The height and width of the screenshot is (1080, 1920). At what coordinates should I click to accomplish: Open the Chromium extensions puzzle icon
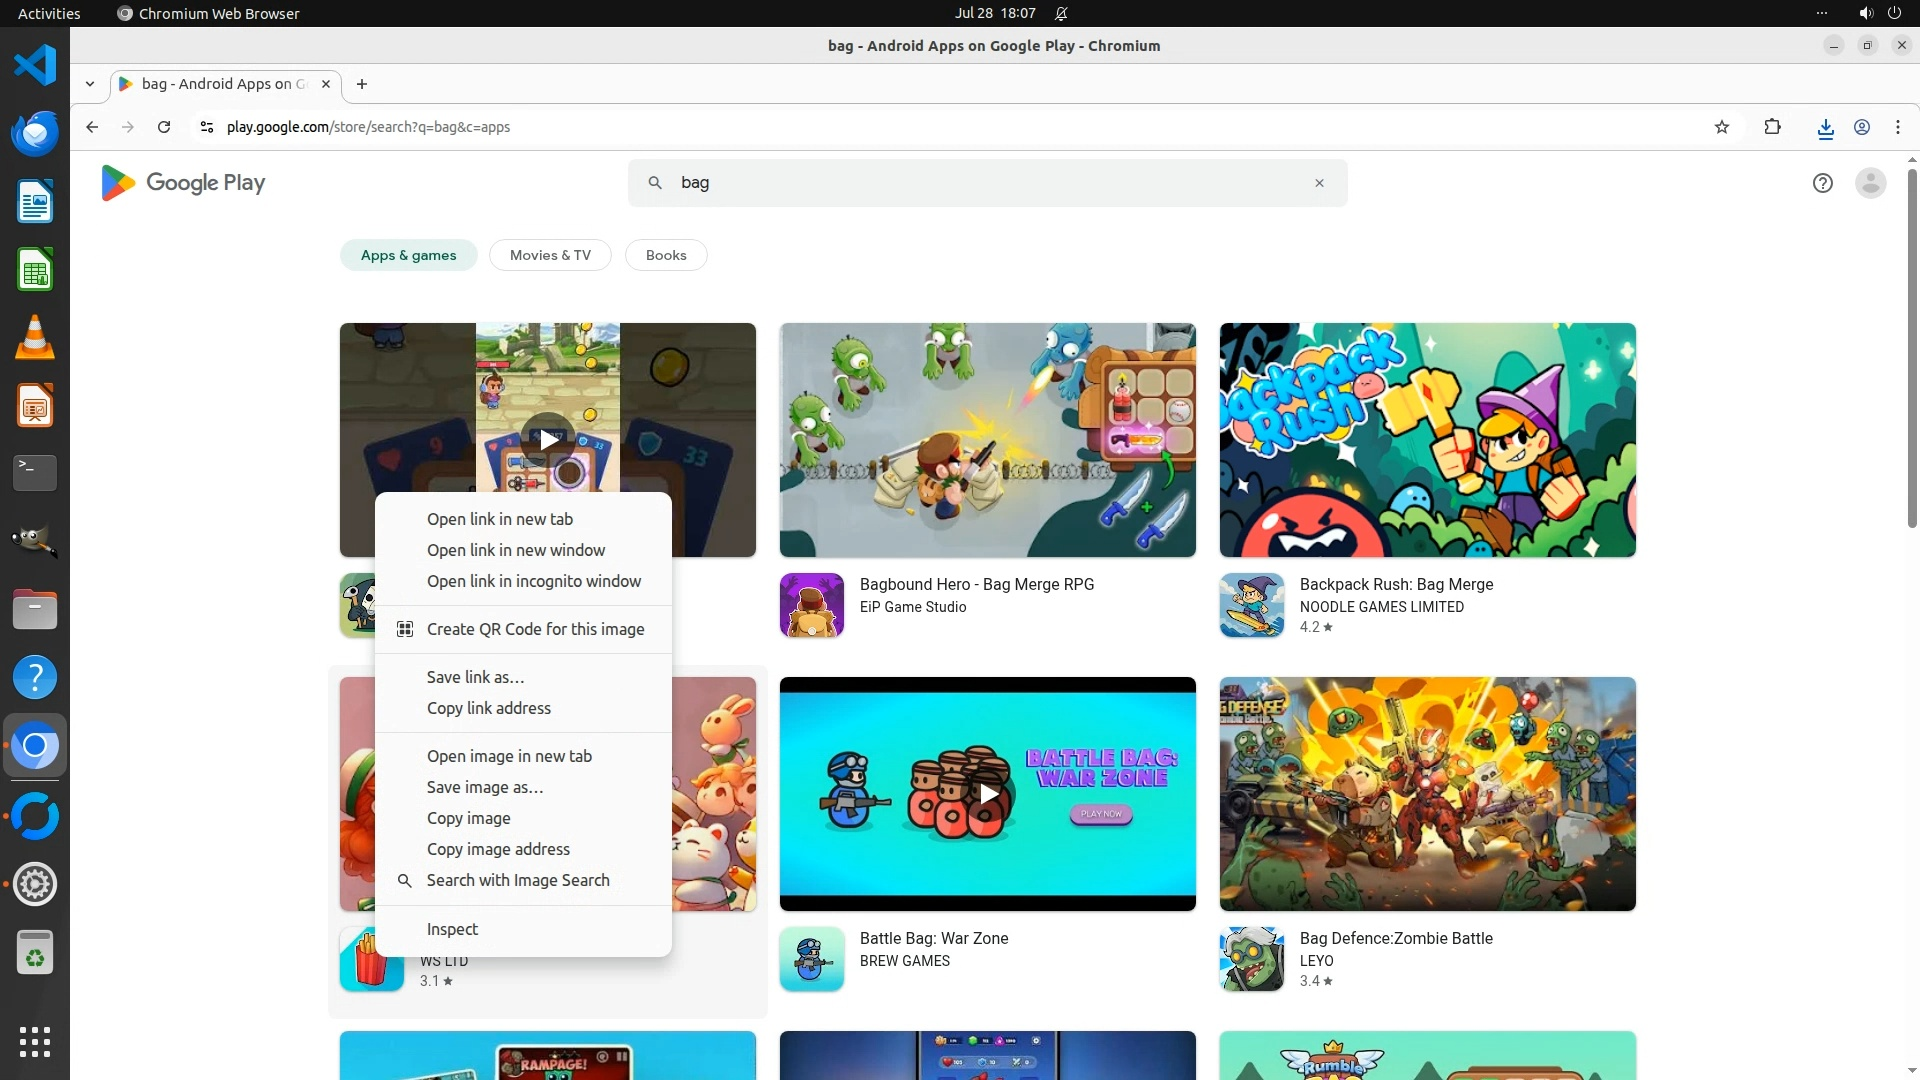click(1772, 127)
